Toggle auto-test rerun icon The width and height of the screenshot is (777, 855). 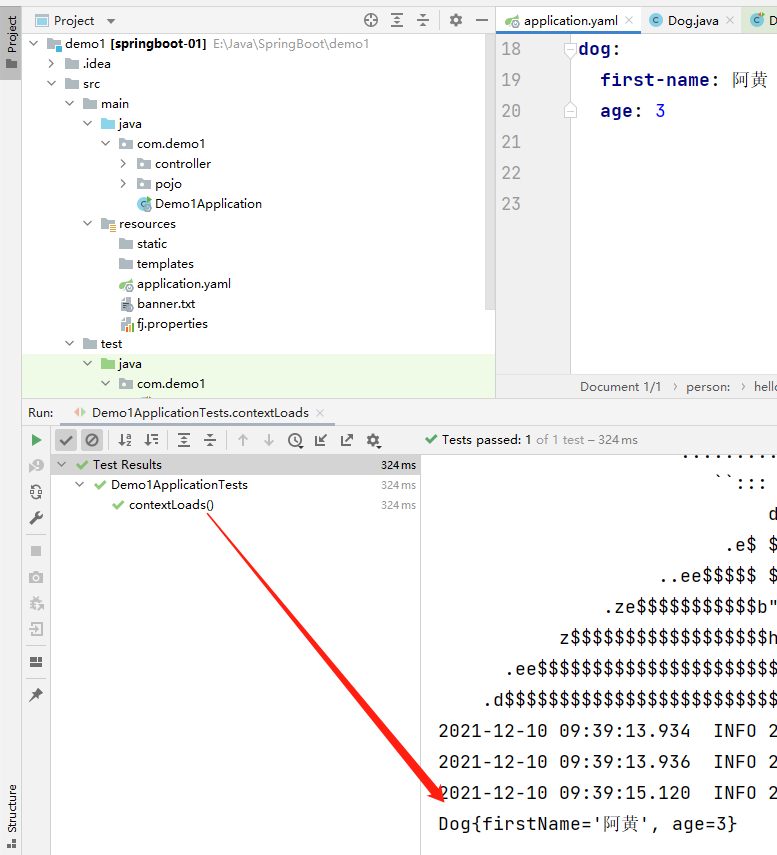coord(36,492)
